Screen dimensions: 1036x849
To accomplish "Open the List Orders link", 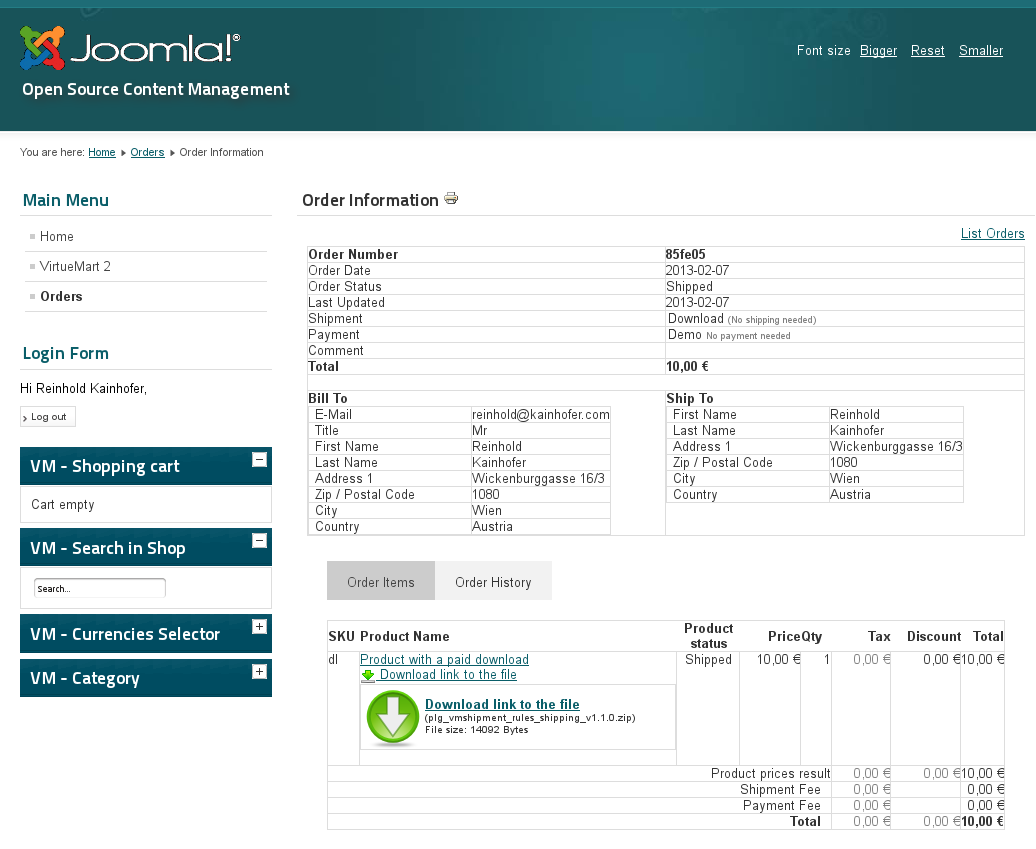I will tap(992, 234).
